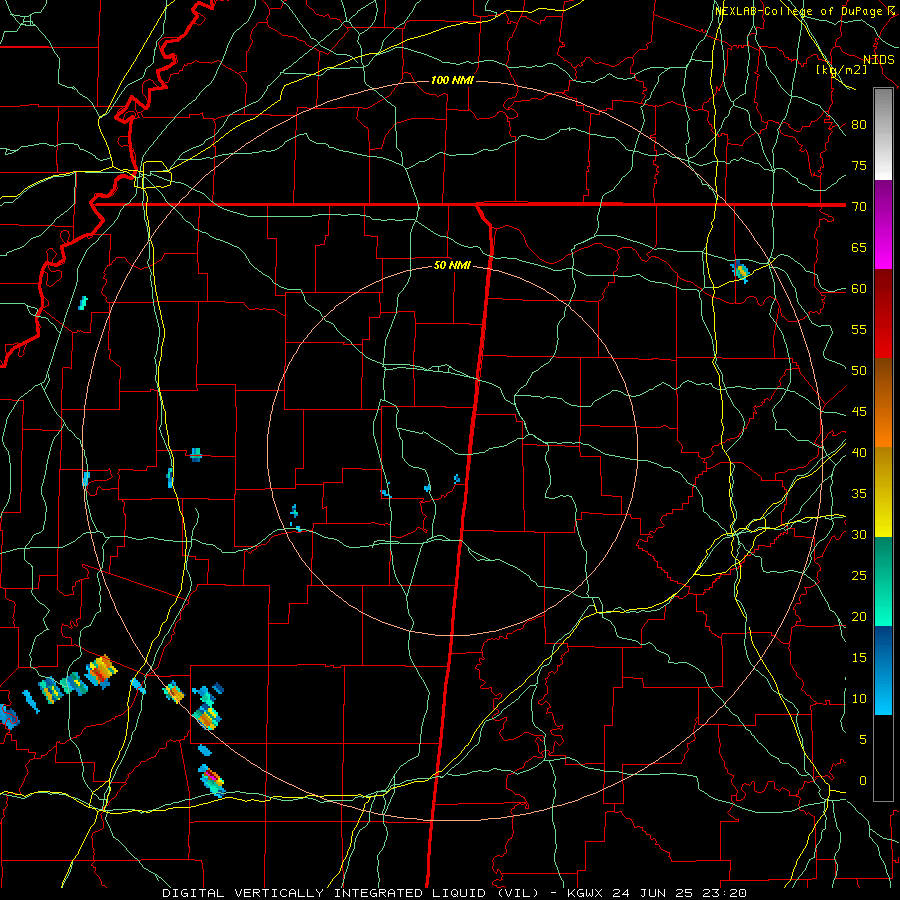Click the 70 value on the VIL scale
The width and height of the screenshot is (900, 900).
[859, 206]
